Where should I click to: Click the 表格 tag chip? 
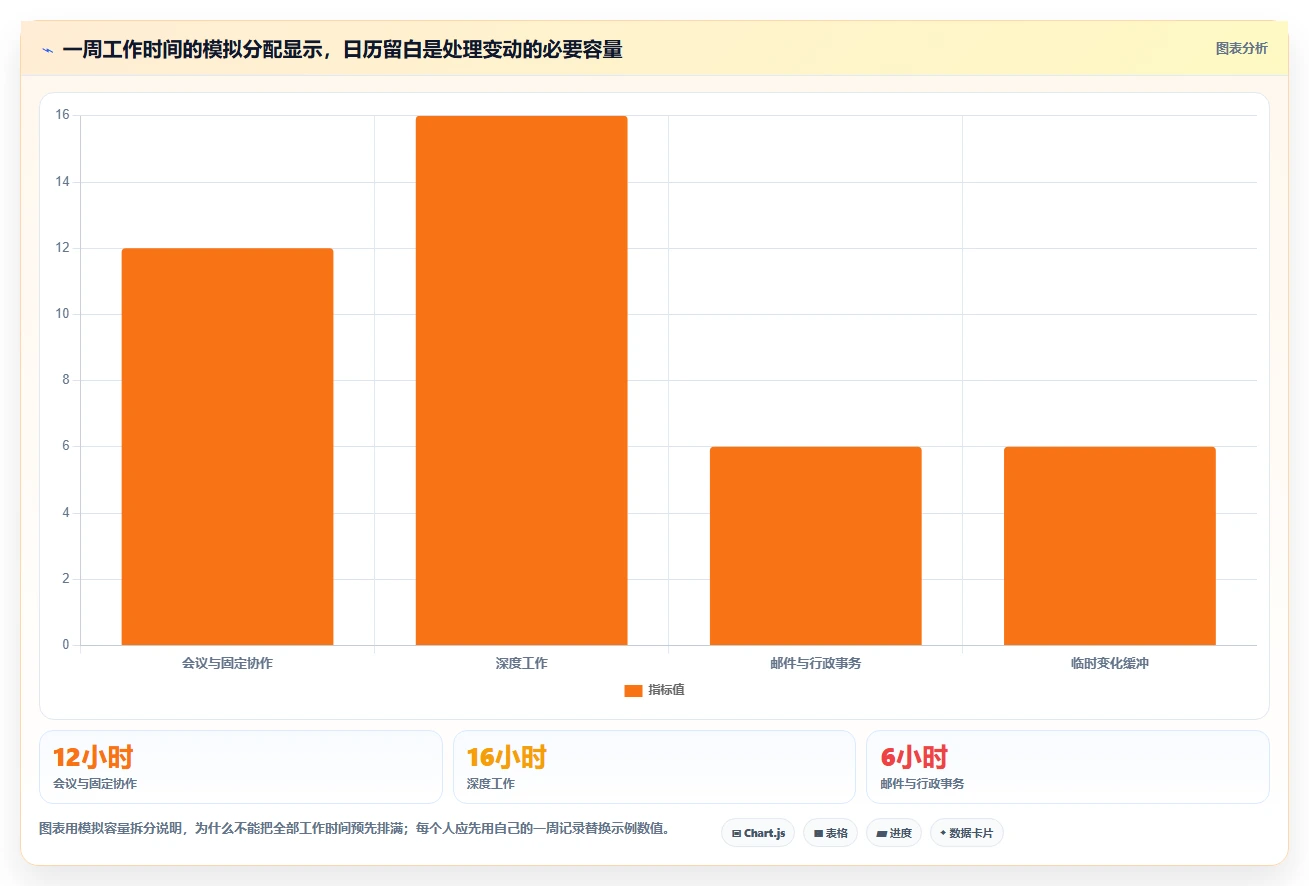tap(830, 833)
